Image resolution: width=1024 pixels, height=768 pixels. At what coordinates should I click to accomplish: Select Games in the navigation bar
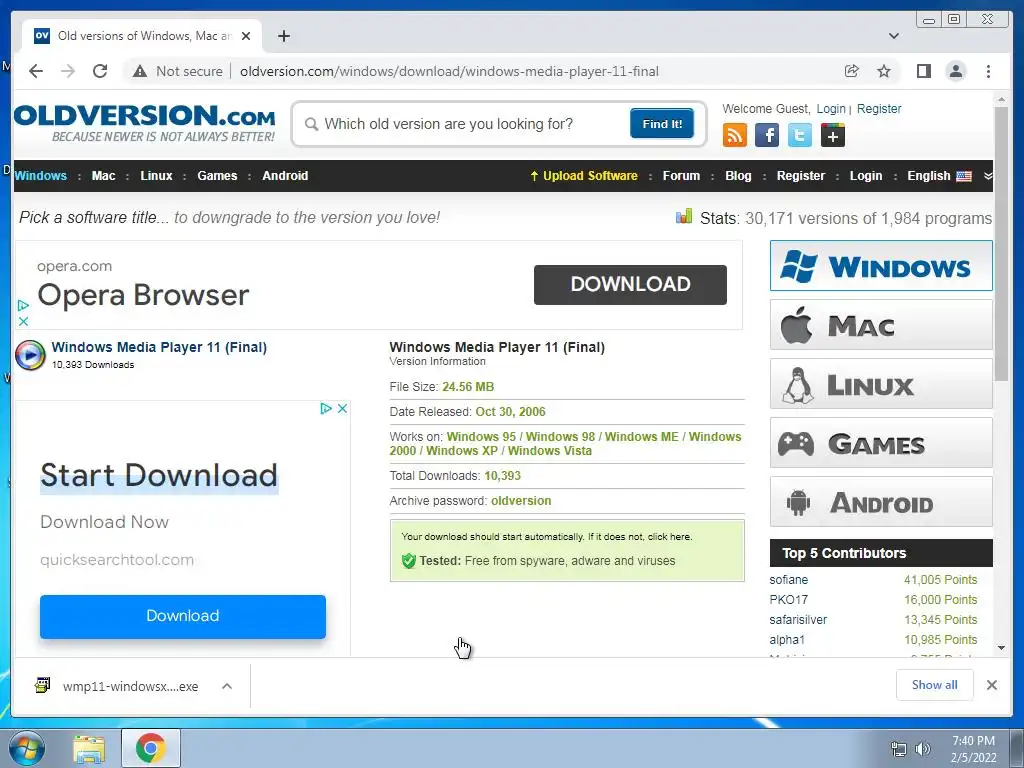point(217,176)
